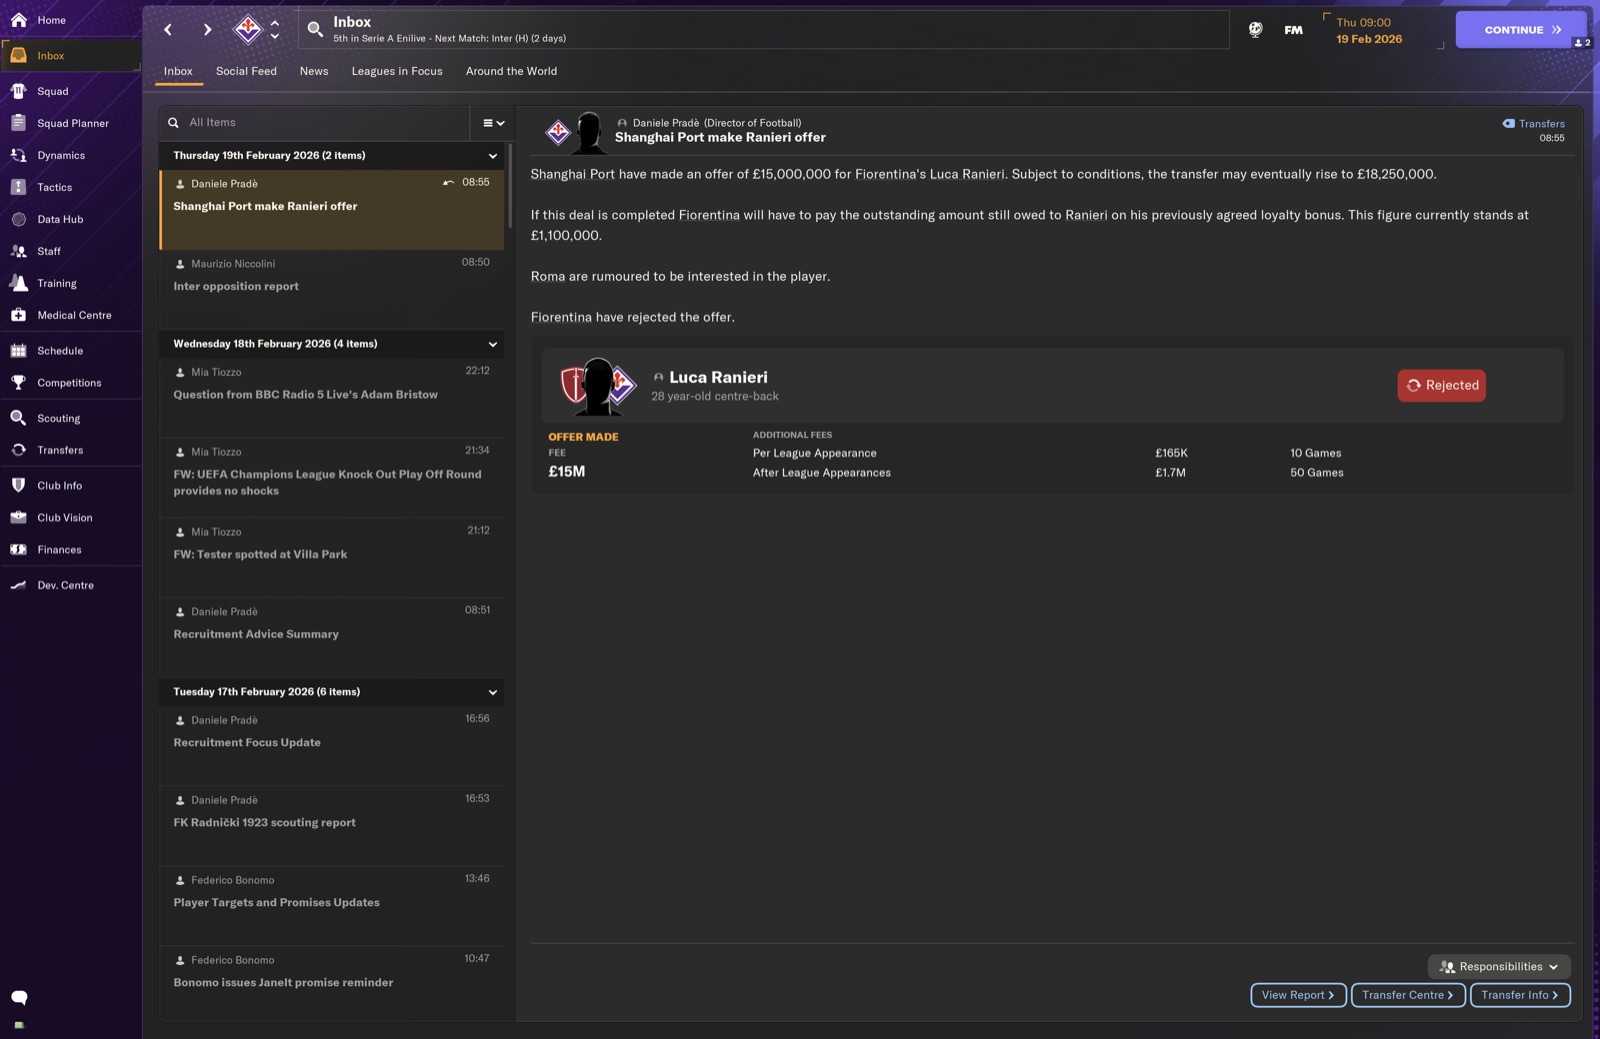The height and width of the screenshot is (1039, 1600).
Task: Click the search magnifier in the header
Action: point(315,30)
